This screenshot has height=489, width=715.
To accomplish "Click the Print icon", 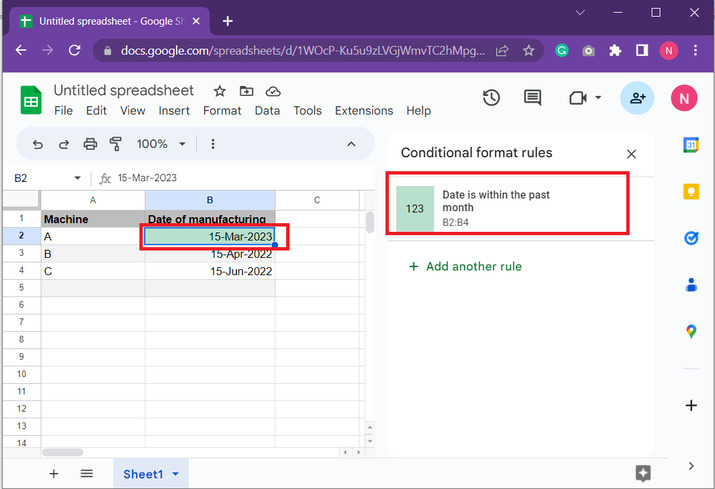I will coord(90,144).
